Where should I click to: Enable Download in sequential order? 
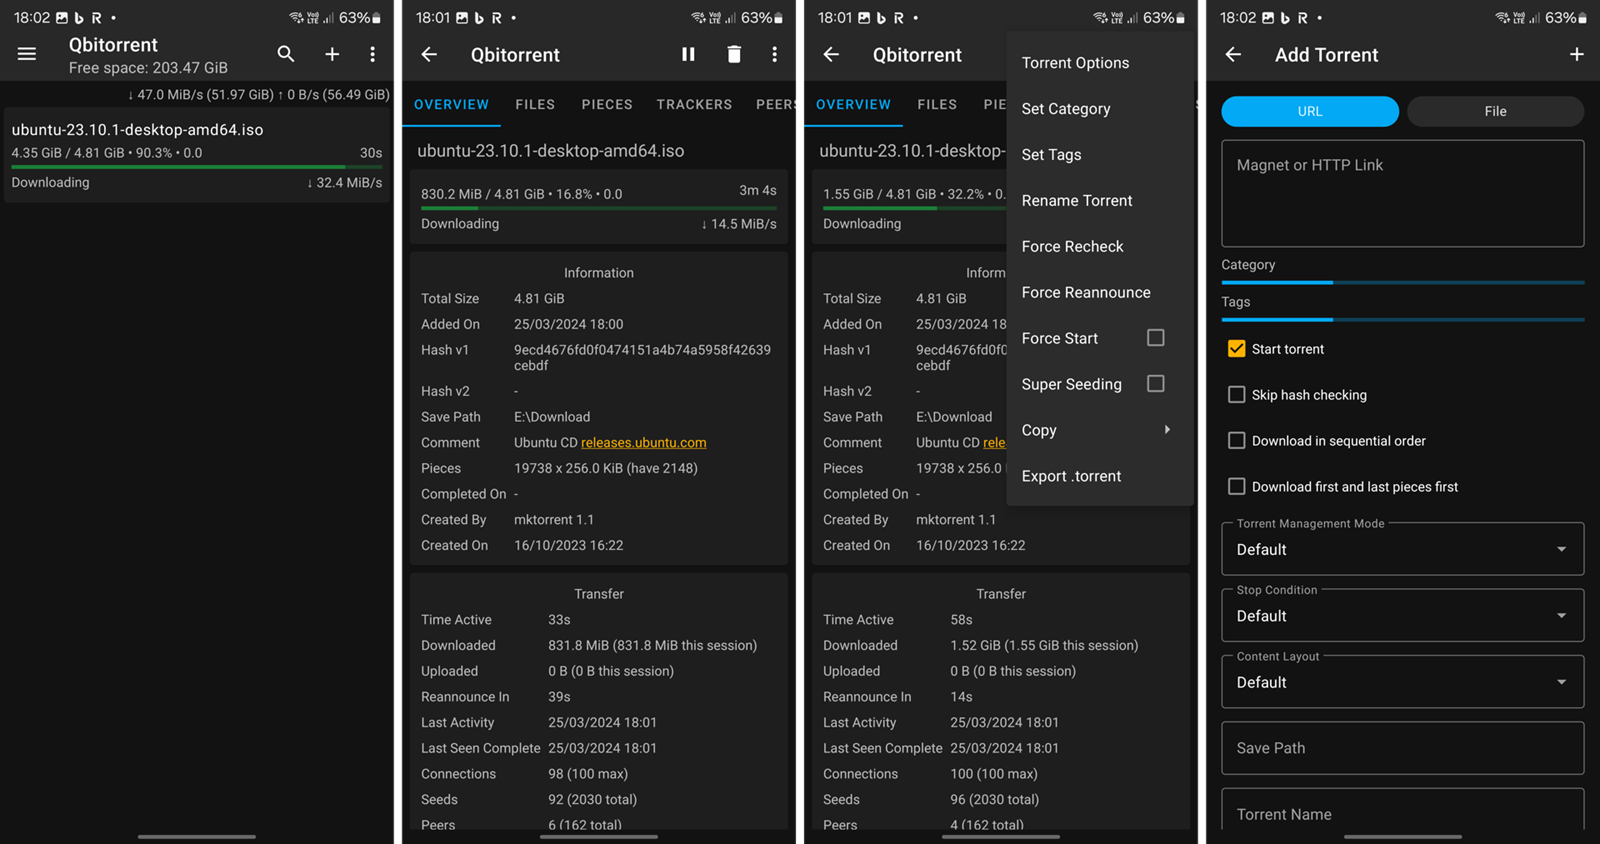pyautogui.click(x=1237, y=441)
